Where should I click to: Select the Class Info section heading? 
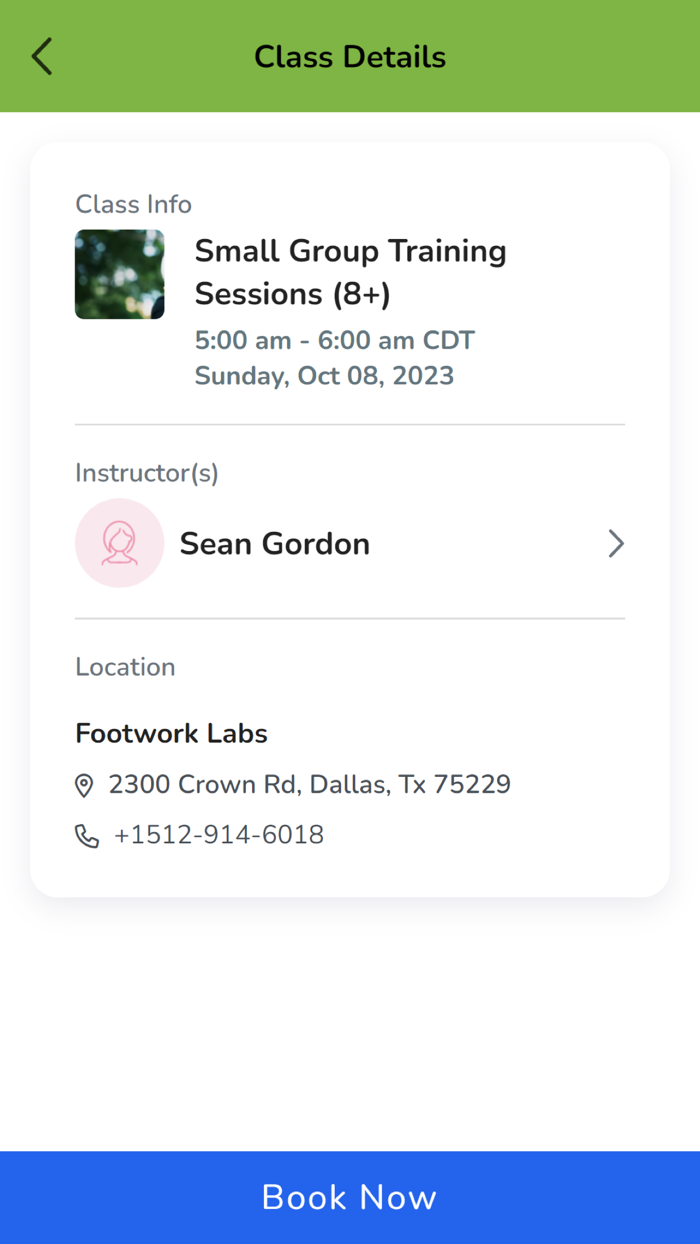tap(133, 204)
